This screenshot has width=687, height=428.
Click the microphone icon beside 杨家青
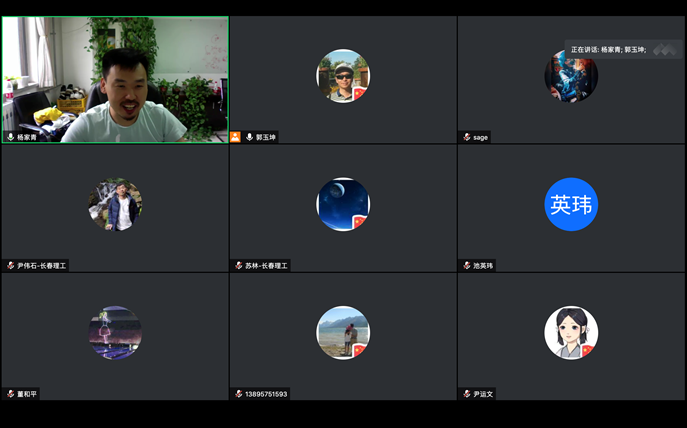tap(10, 137)
